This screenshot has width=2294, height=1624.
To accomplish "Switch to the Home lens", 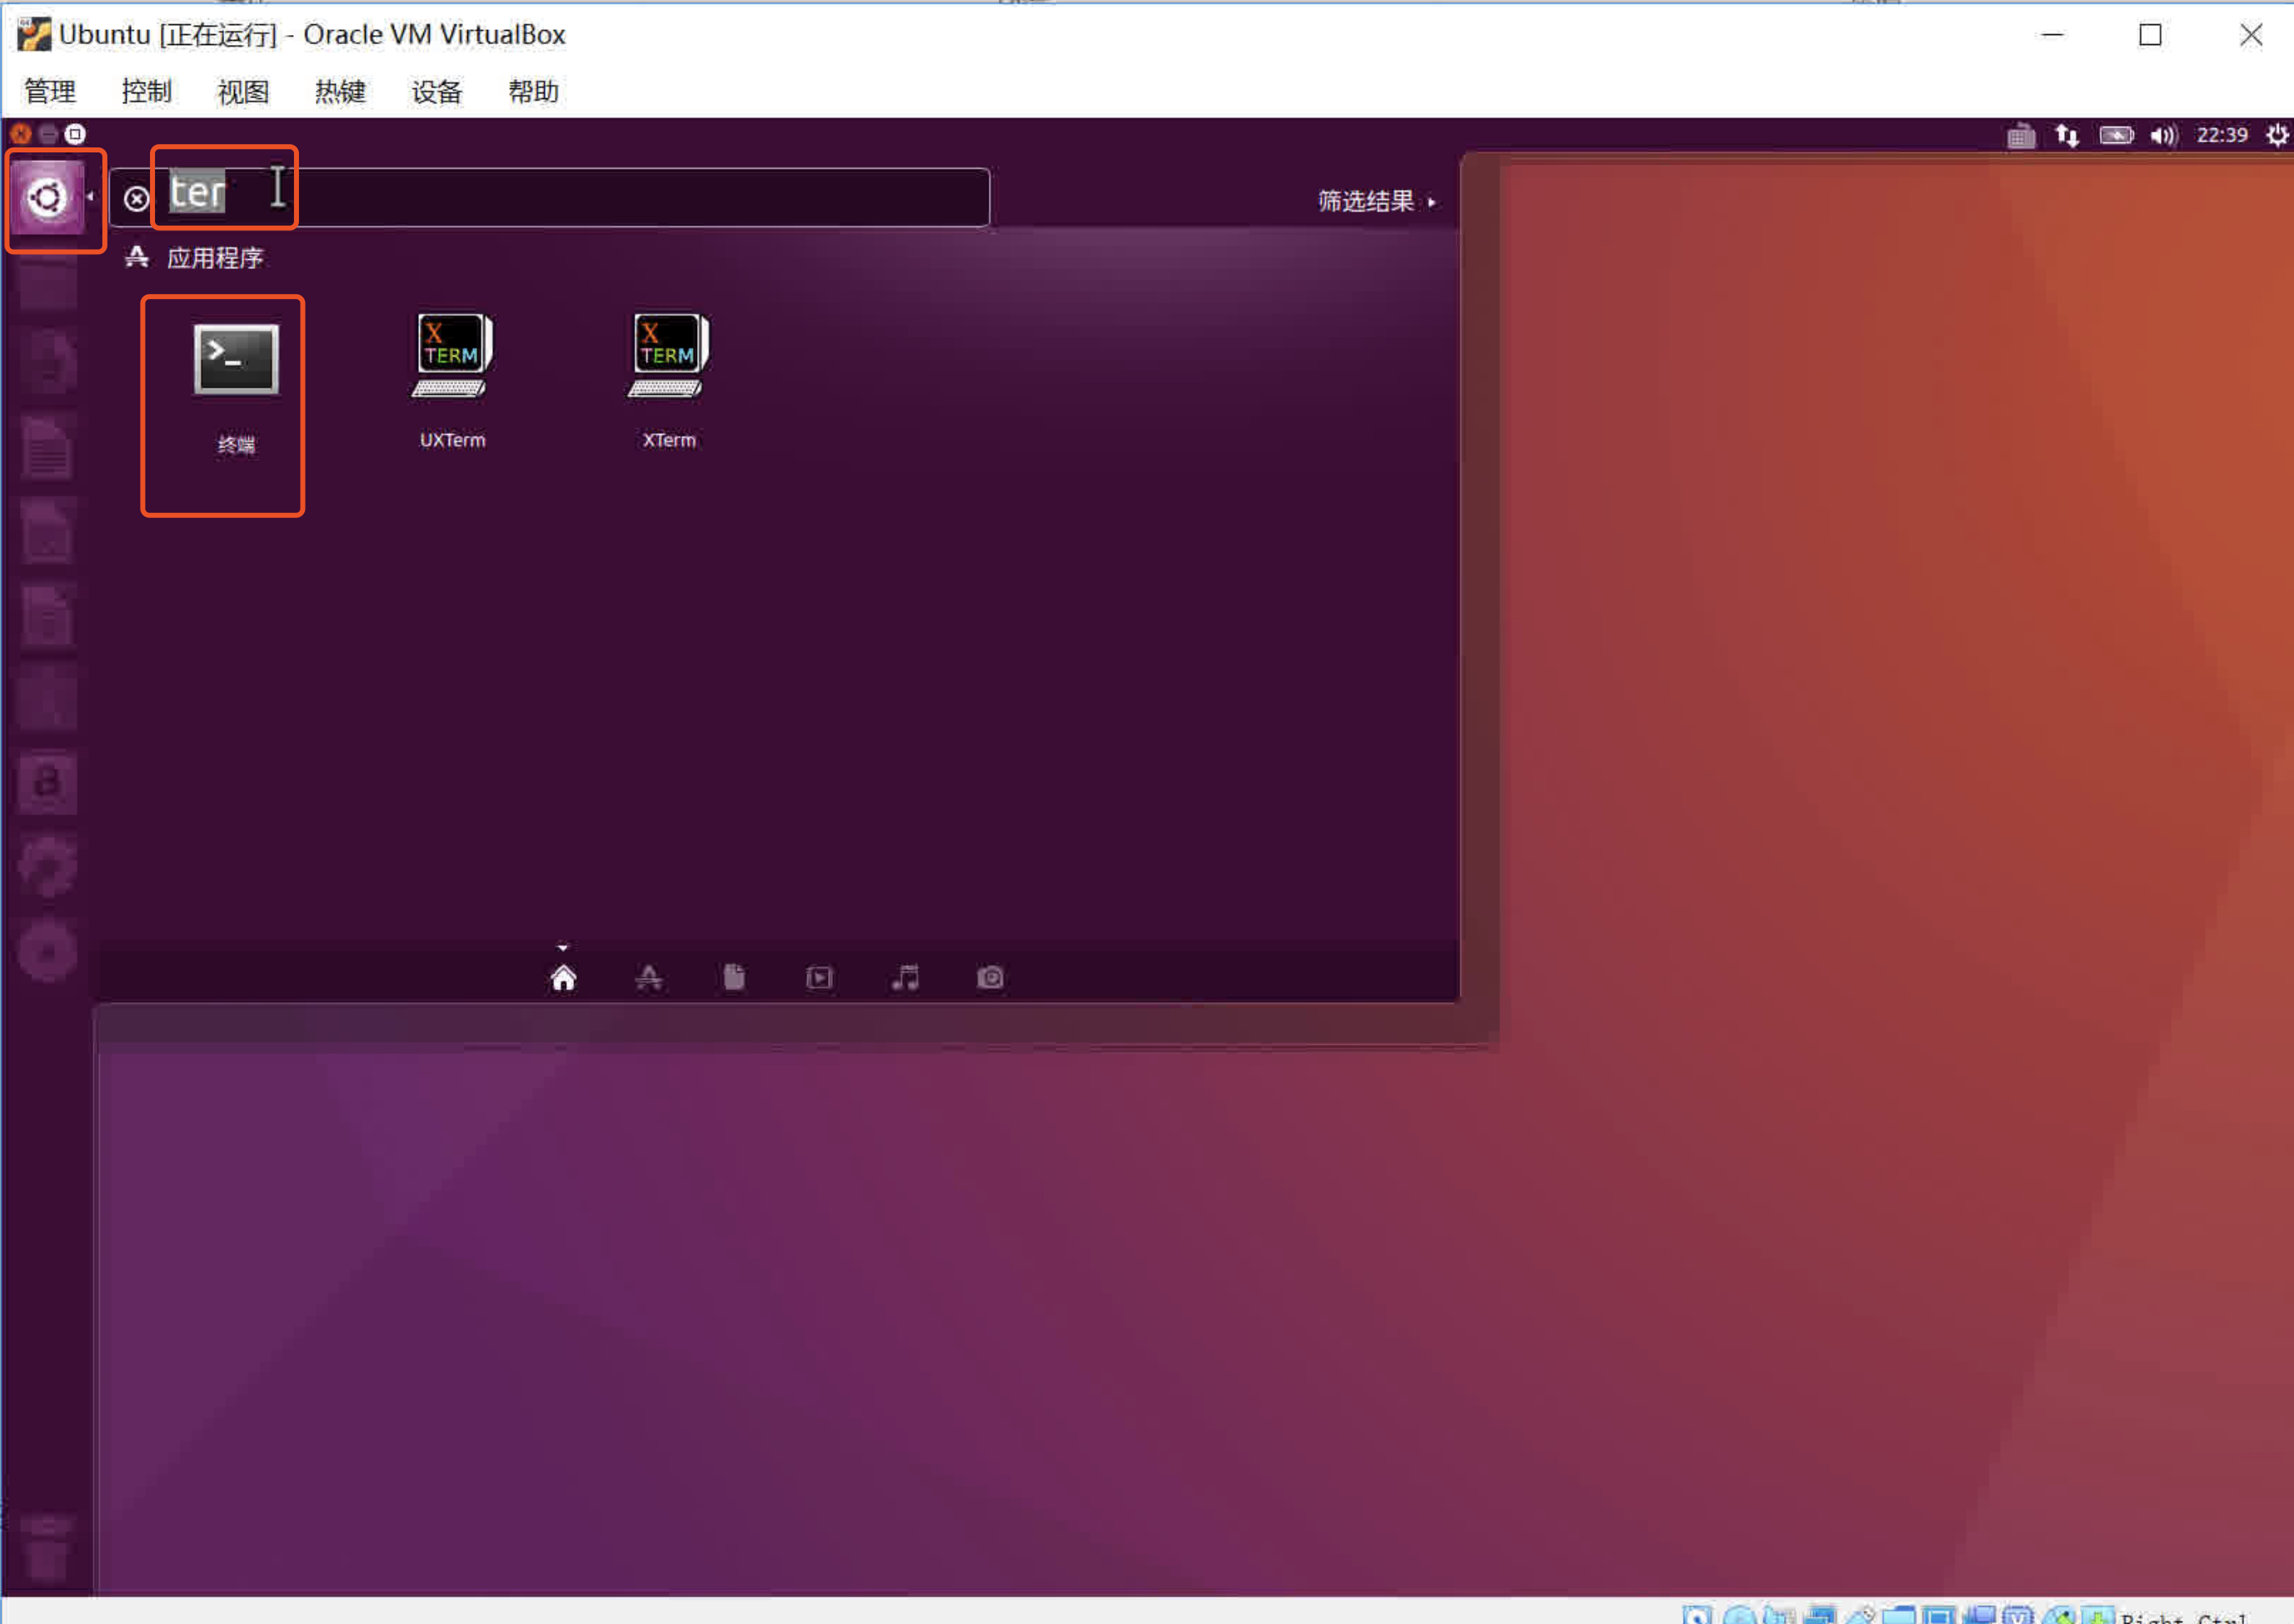I will [563, 977].
